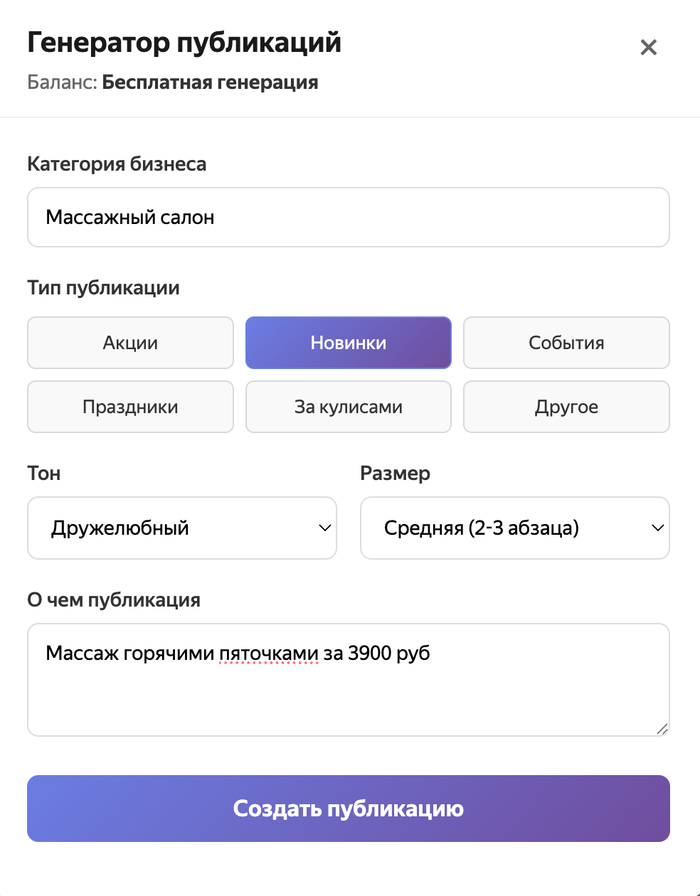
Task: Choose the События publication type
Action: [566, 343]
